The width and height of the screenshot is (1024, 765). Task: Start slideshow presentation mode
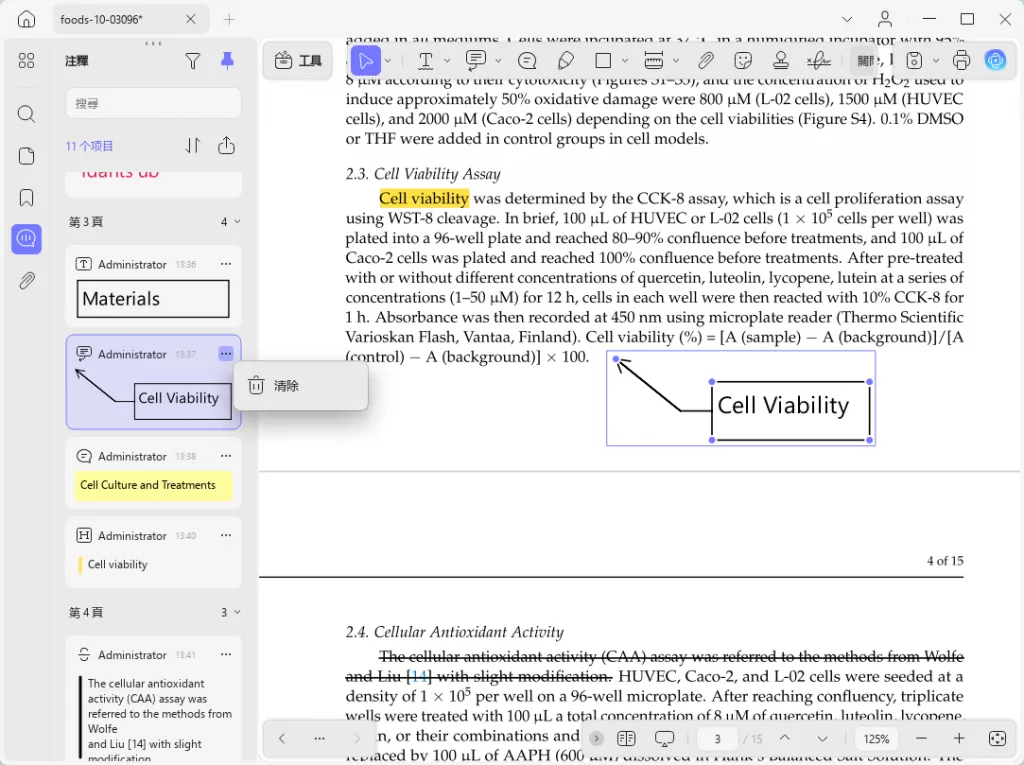click(664, 738)
